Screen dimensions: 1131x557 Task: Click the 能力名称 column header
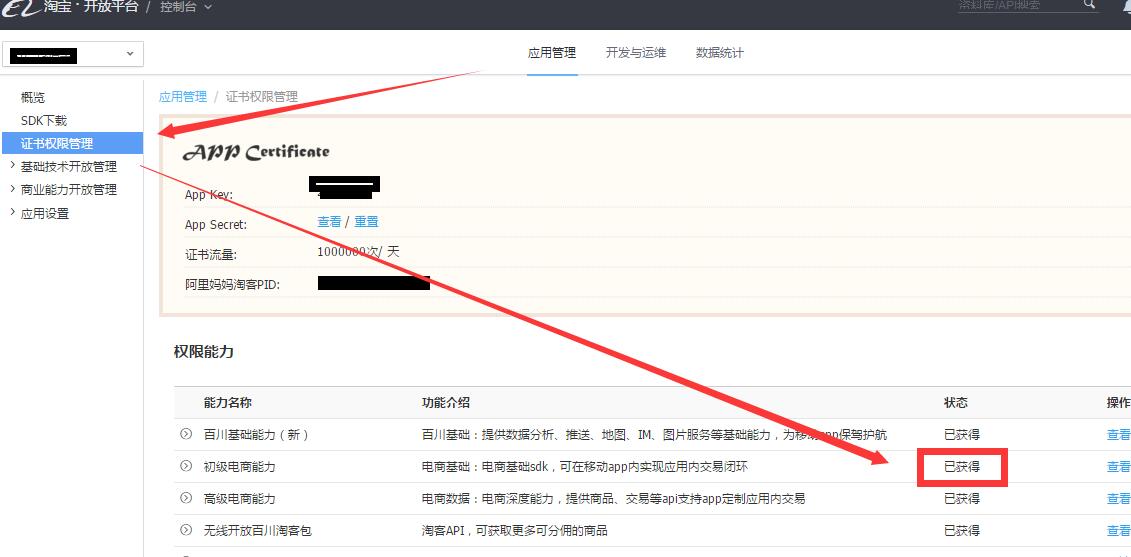228,403
